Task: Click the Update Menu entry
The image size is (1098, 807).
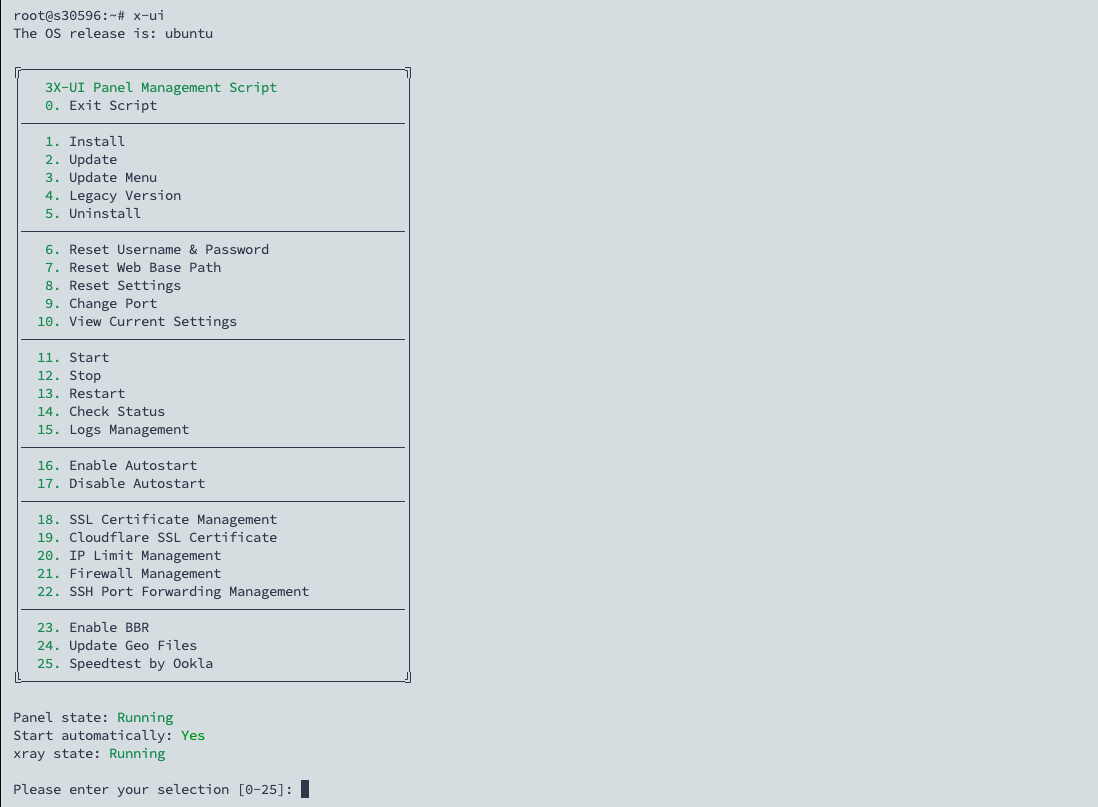Action: click(x=112, y=178)
